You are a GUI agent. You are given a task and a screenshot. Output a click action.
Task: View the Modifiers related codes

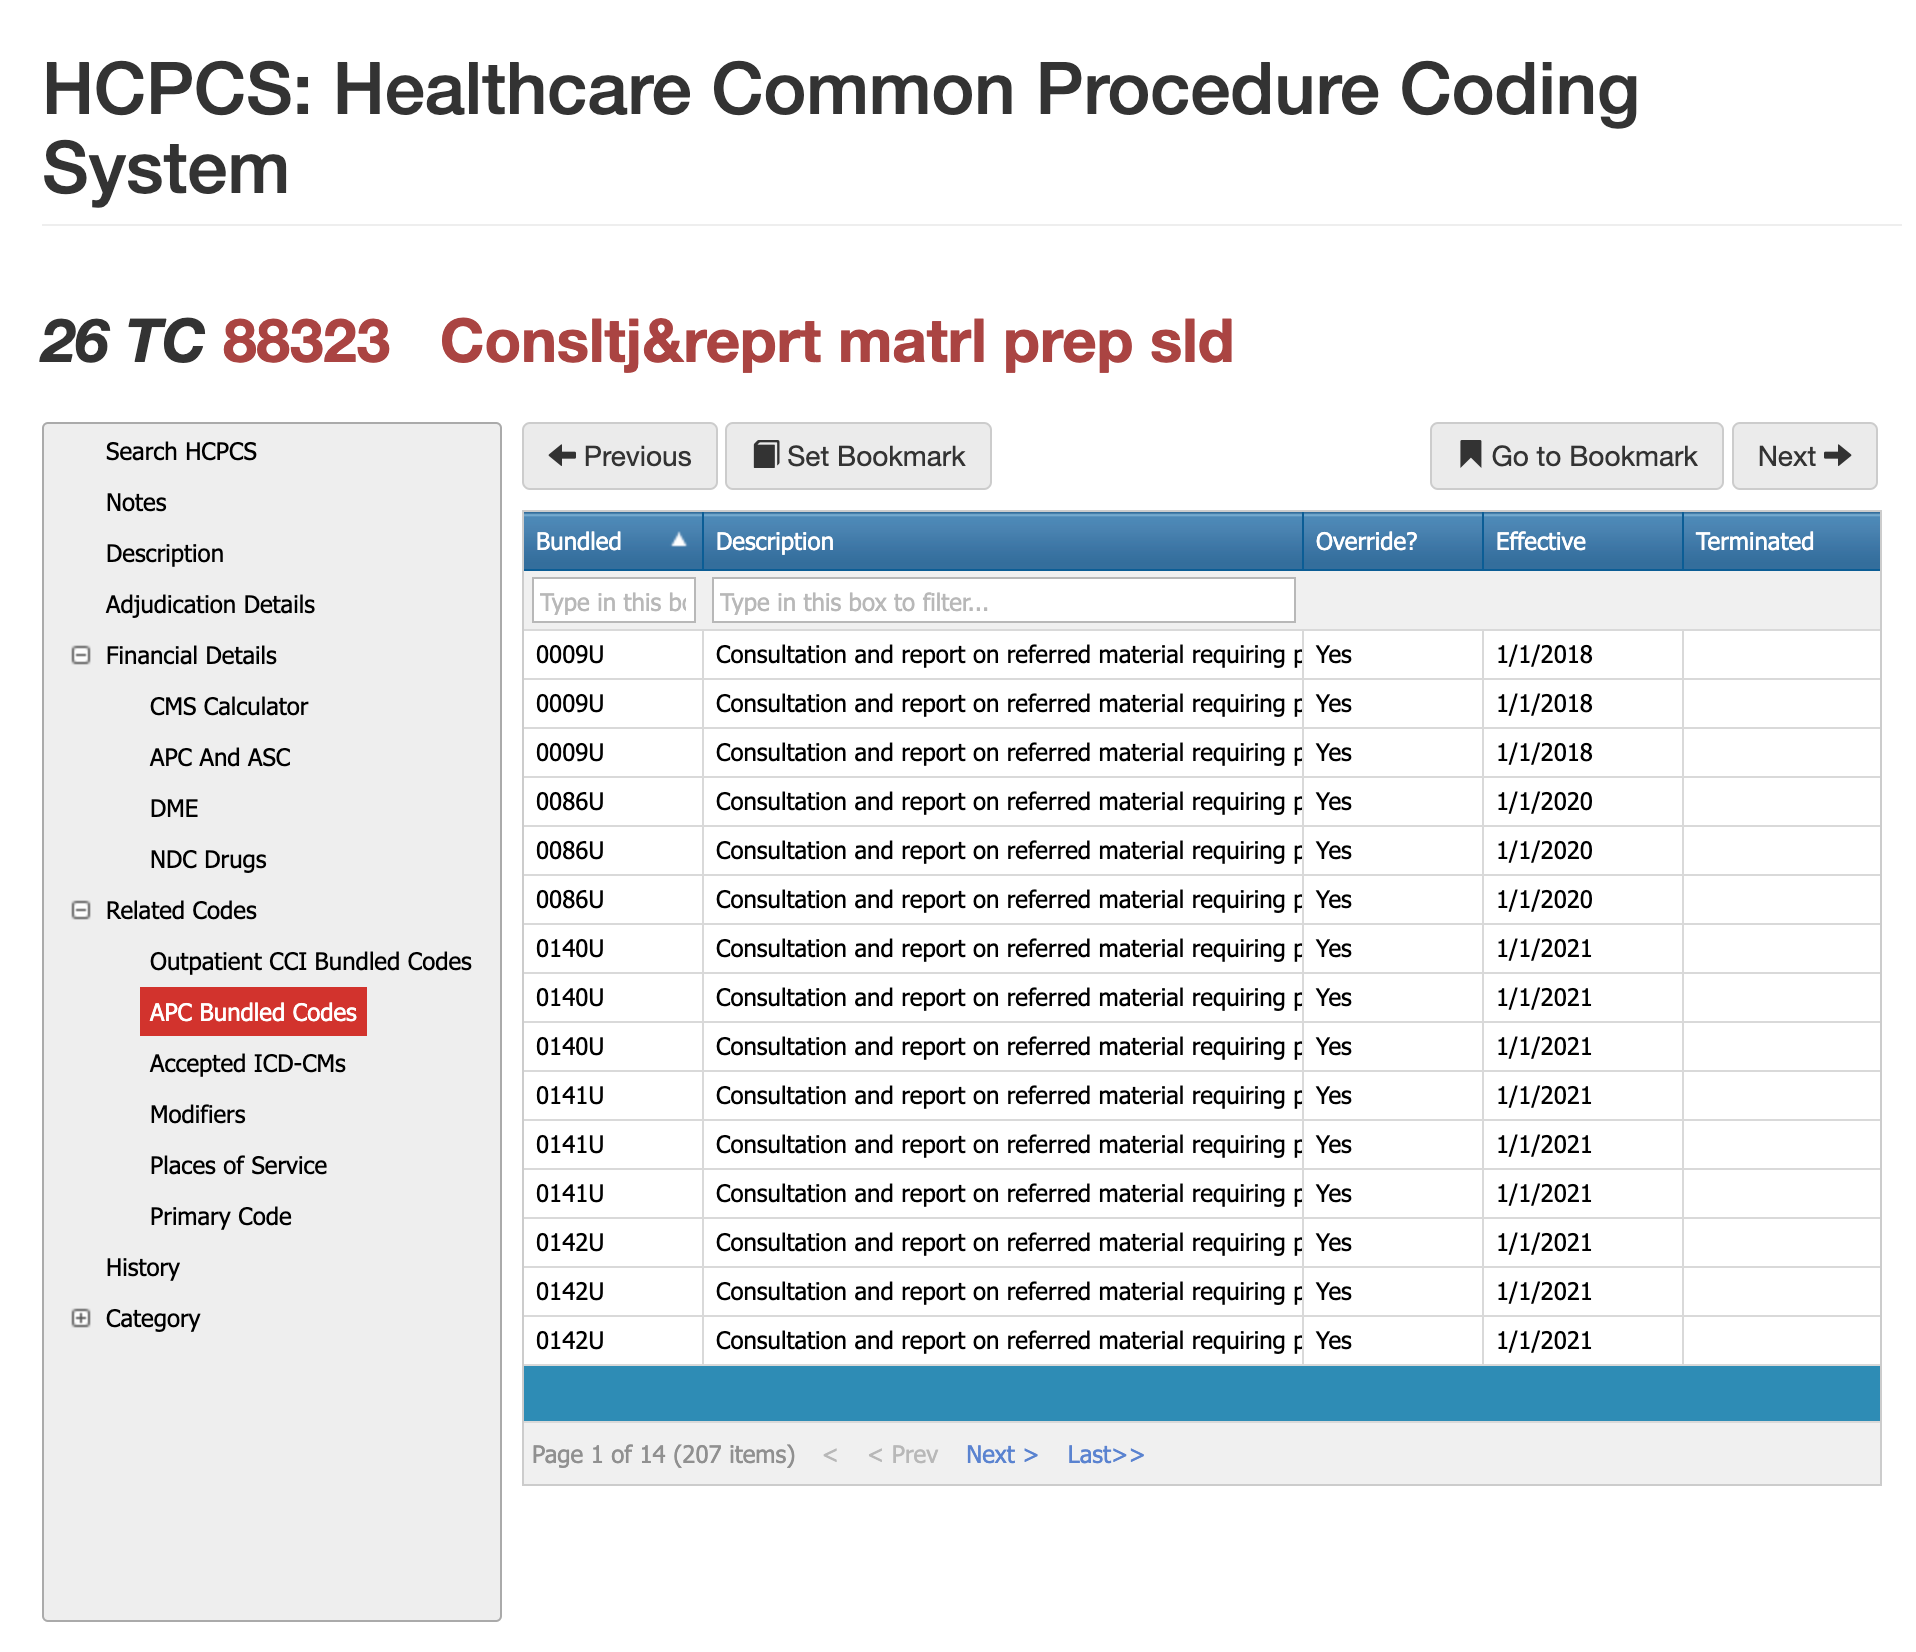[196, 1114]
